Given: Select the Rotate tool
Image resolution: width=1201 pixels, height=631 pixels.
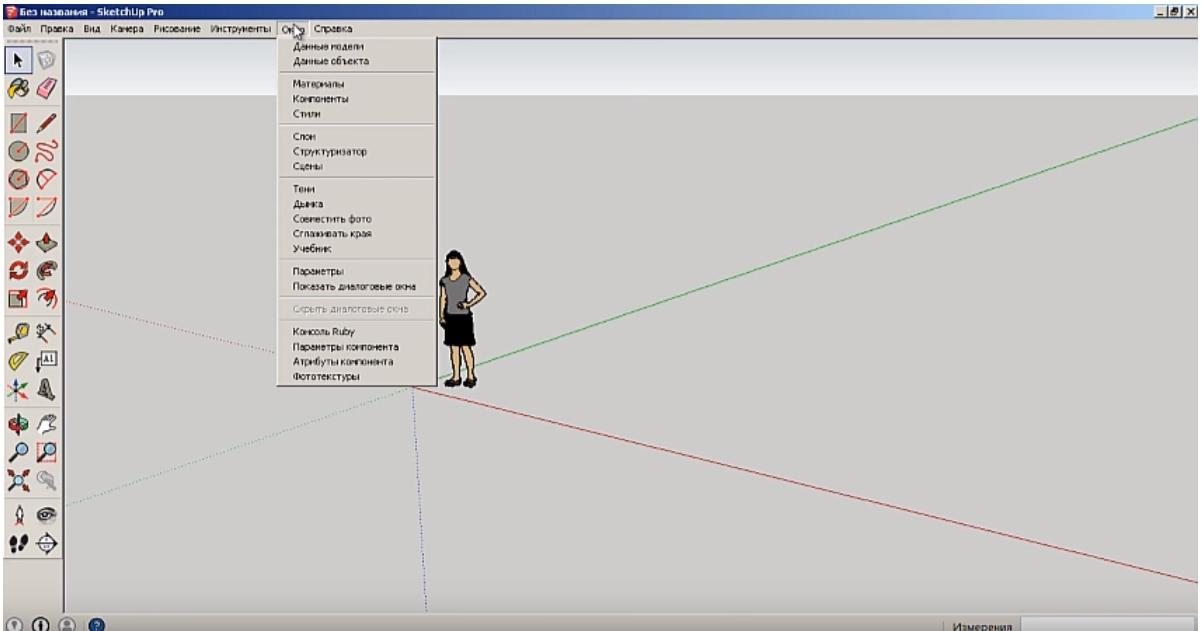Looking at the screenshot, I should [18, 270].
